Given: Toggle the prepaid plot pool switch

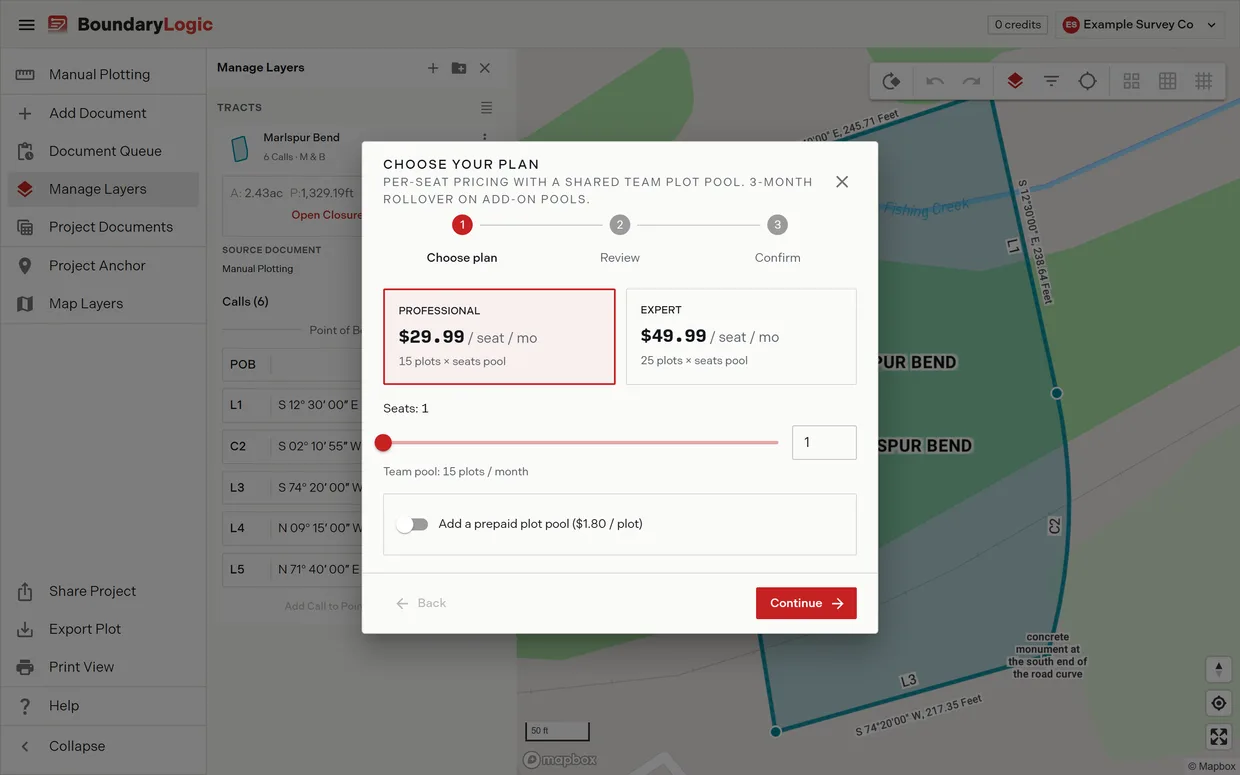Looking at the screenshot, I should pyautogui.click(x=412, y=524).
